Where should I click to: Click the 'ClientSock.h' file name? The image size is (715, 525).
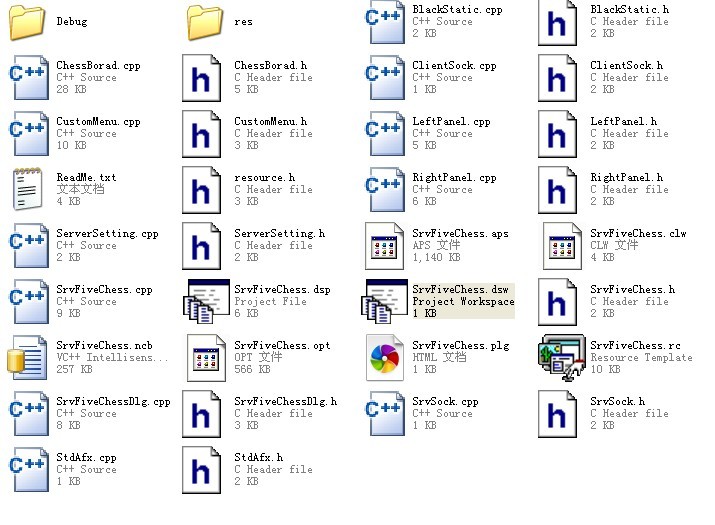tap(627, 66)
